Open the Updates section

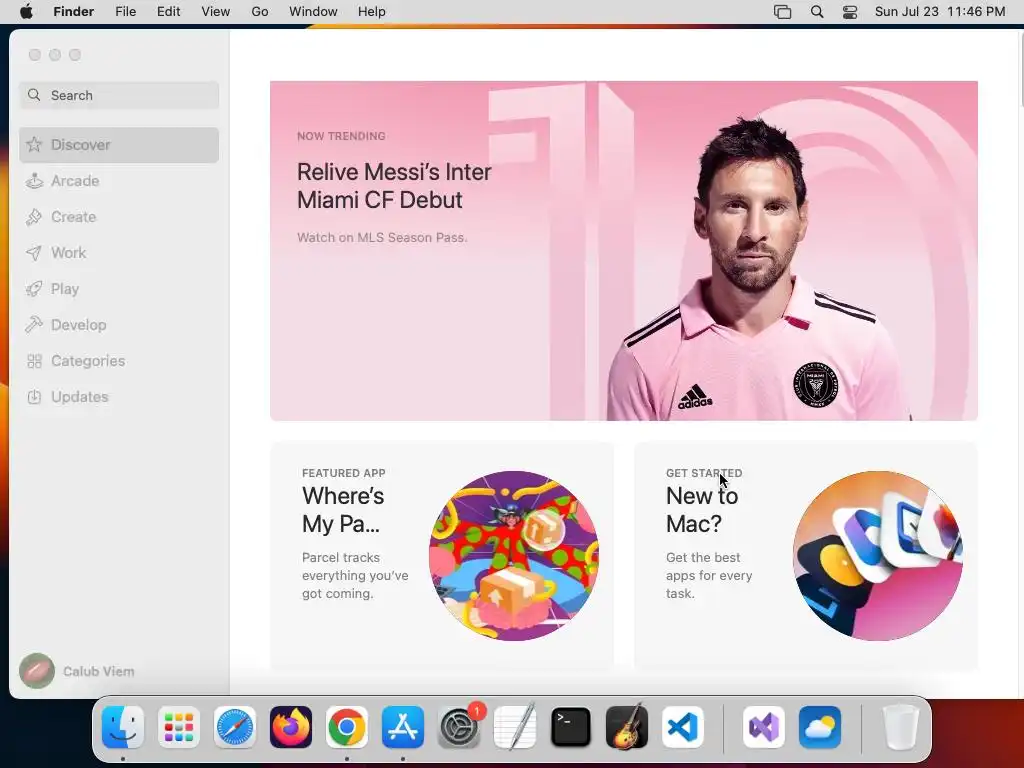(x=119, y=396)
